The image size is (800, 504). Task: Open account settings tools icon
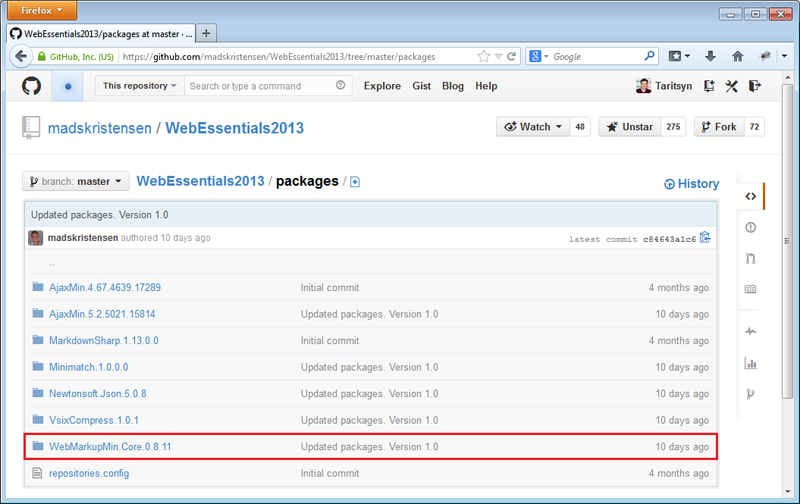click(732, 86)
